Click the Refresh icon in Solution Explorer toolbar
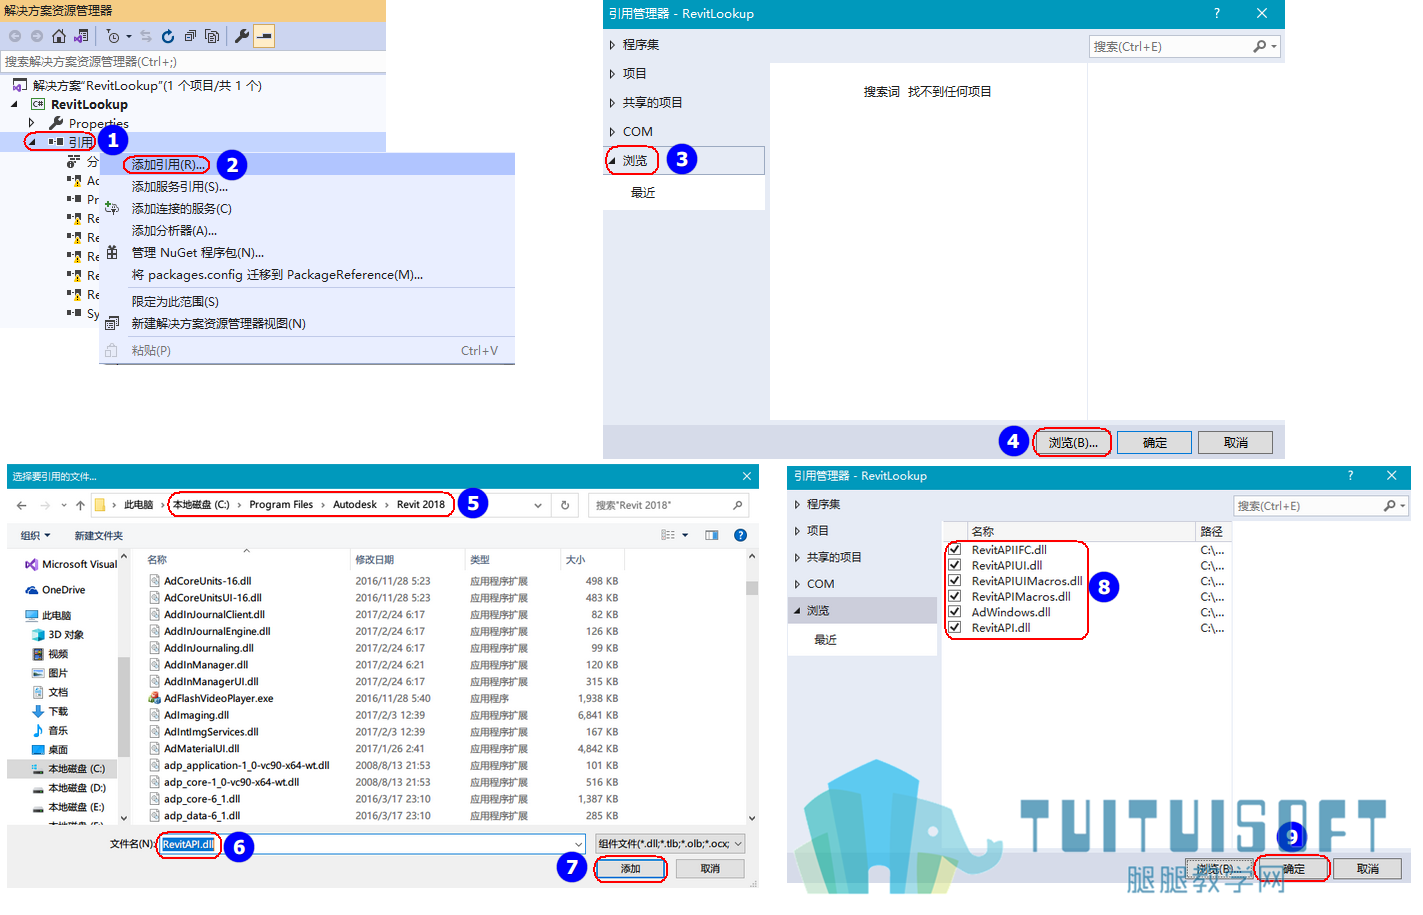Image resolution: width=1423 pixels, height=915 pixels. point(168,36)
